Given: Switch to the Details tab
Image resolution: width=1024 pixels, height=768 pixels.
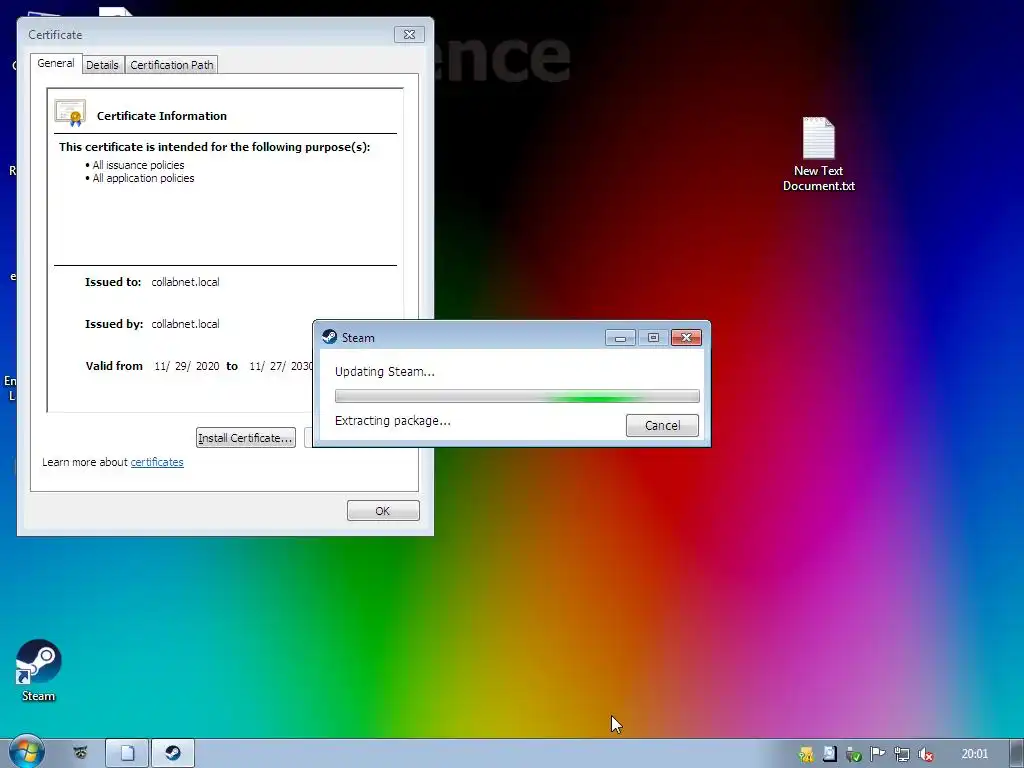Looking at the screenshot, I should (103, 65).
